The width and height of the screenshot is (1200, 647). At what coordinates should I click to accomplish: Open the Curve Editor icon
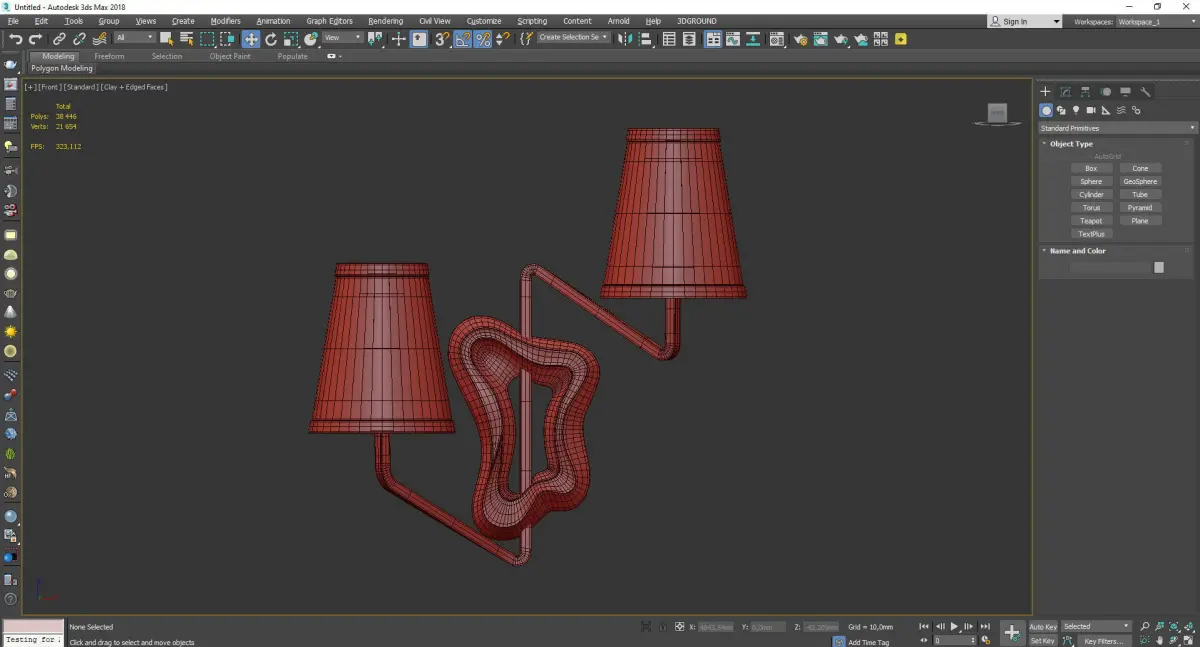(733, 39)
